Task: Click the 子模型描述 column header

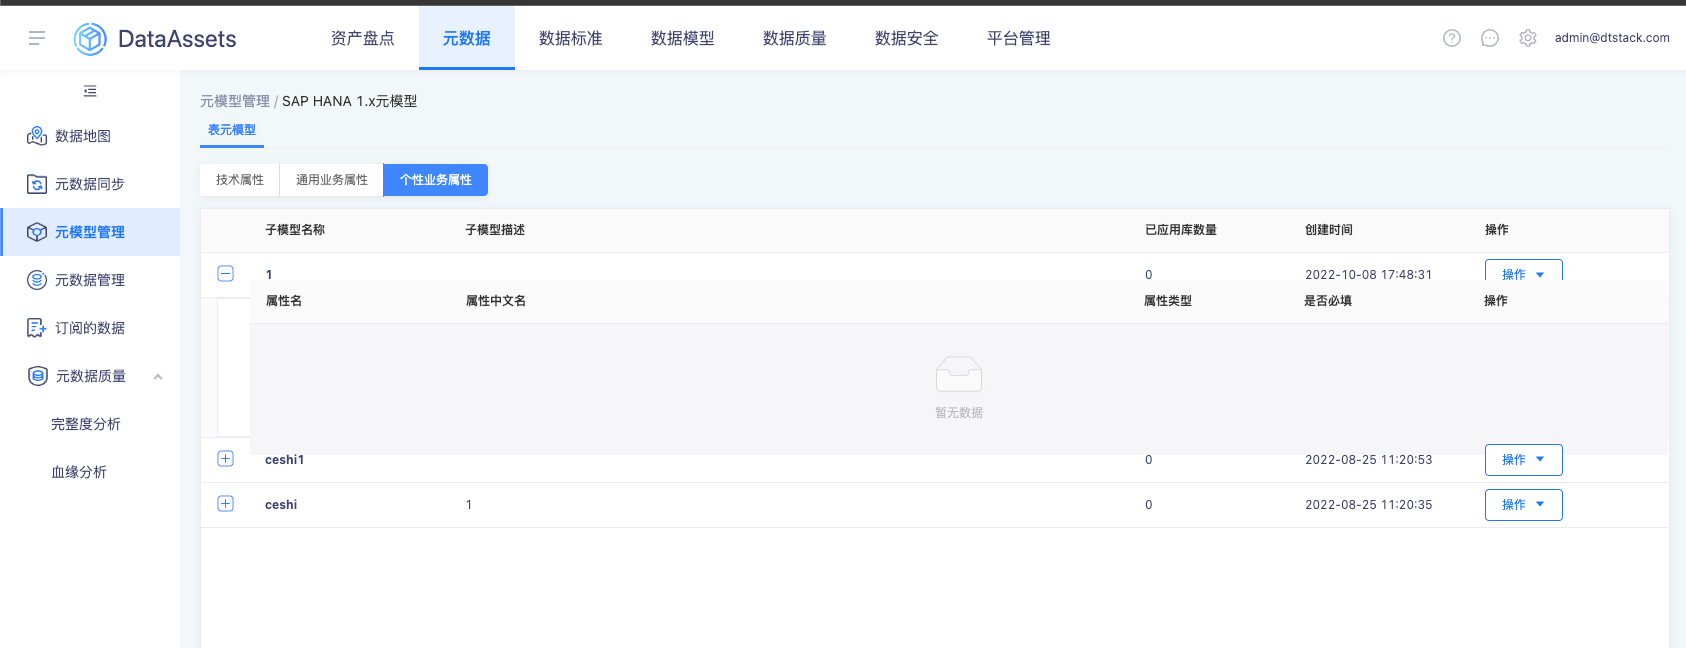Action: coord(495,230)
